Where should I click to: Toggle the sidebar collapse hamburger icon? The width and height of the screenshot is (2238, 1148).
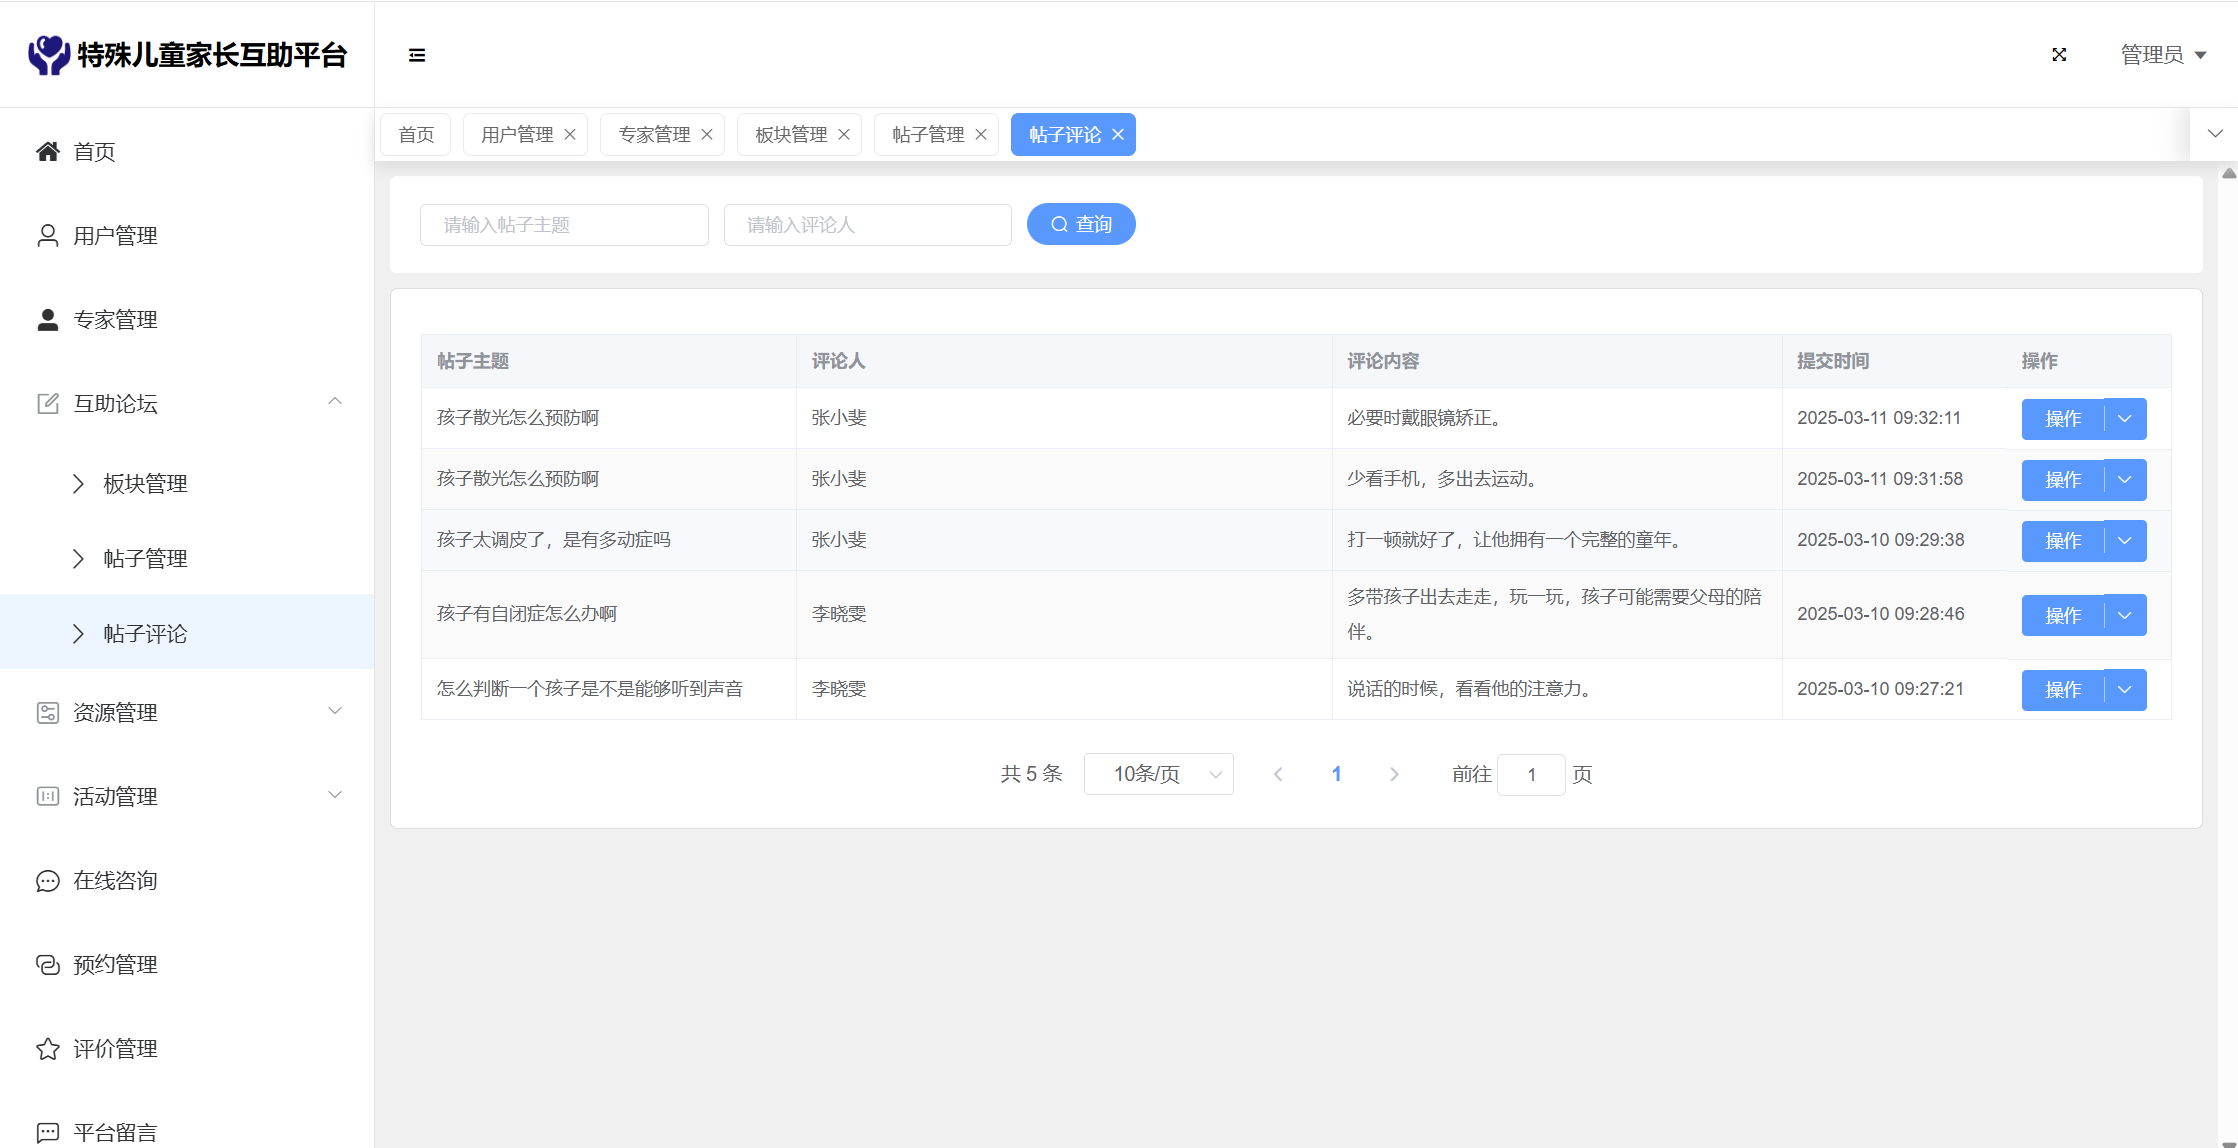pyautogui.click(x=417, y=55)
